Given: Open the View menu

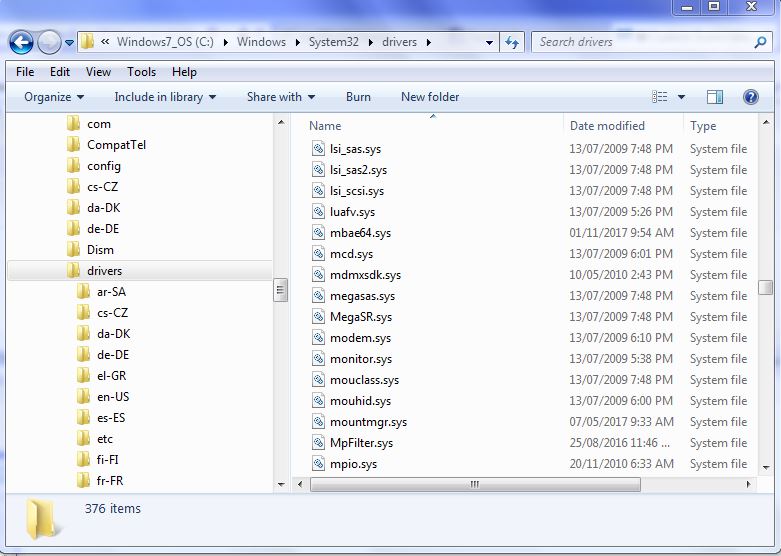Looking at the screenshot, I should coord(98,72).
